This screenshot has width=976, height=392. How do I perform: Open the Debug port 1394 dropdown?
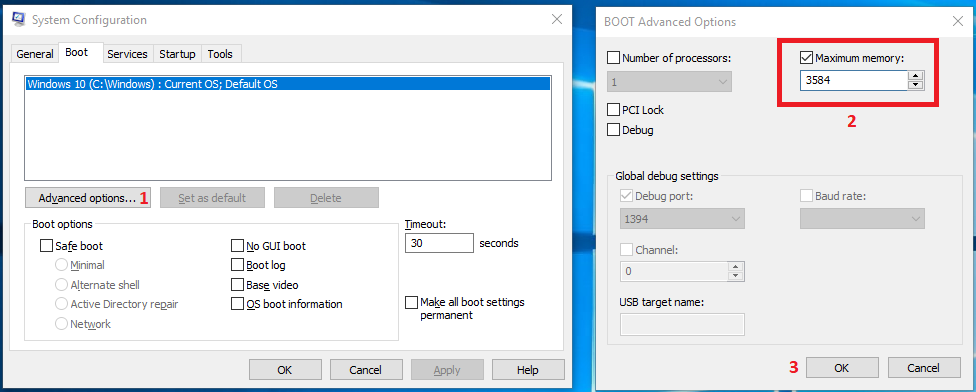[682, 218]
